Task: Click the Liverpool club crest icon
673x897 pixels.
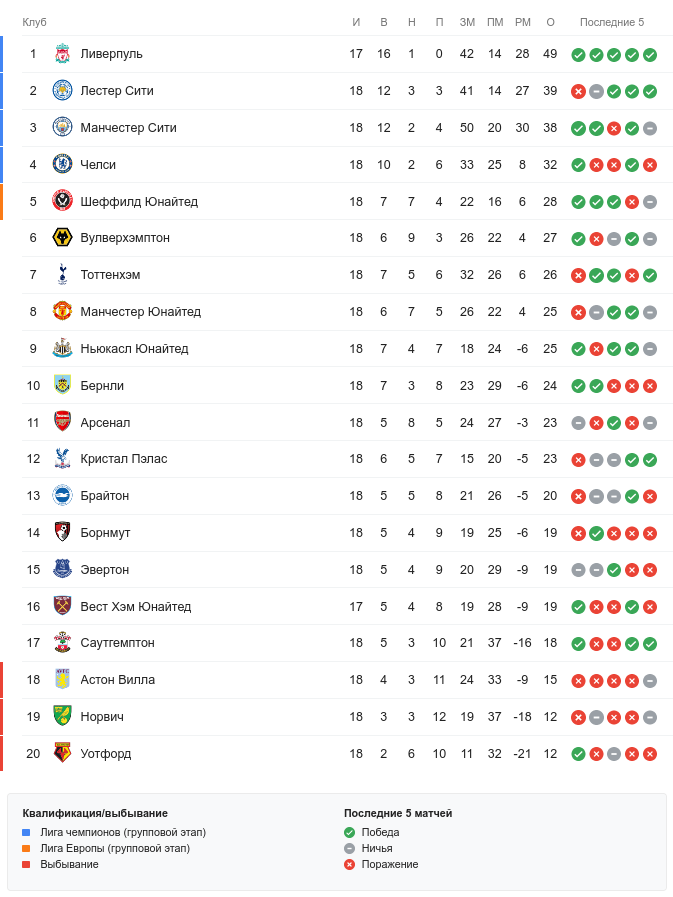Action: (x=62, y=54)
